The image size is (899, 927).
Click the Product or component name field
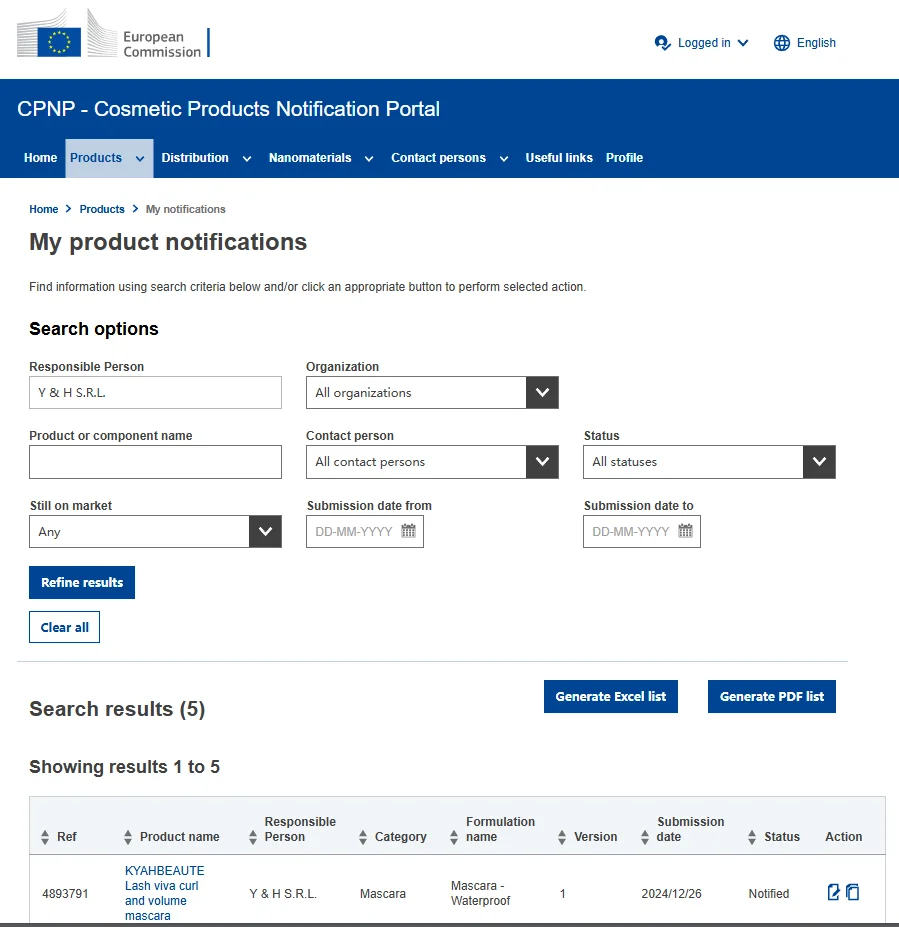(x=155, y=462)
